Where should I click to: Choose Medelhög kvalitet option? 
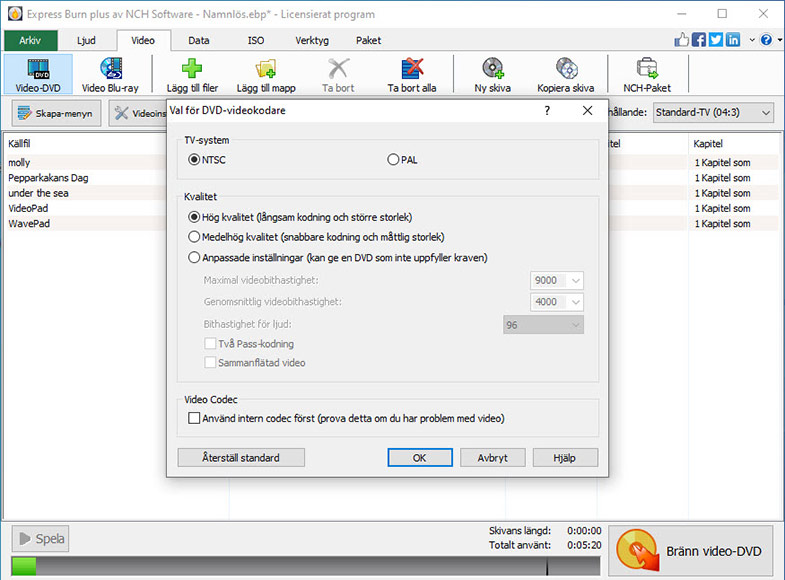(194, 237)
